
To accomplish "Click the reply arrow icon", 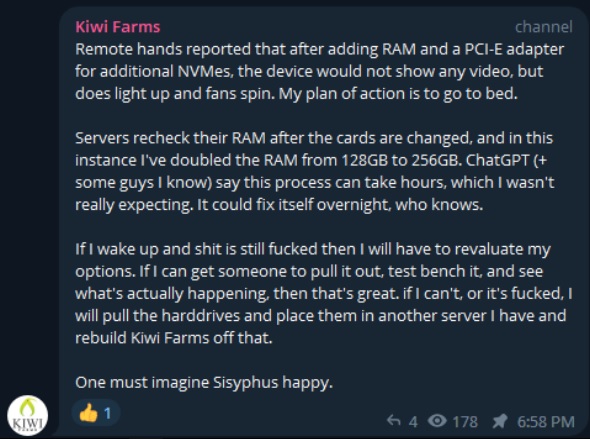I will (394, 421).
